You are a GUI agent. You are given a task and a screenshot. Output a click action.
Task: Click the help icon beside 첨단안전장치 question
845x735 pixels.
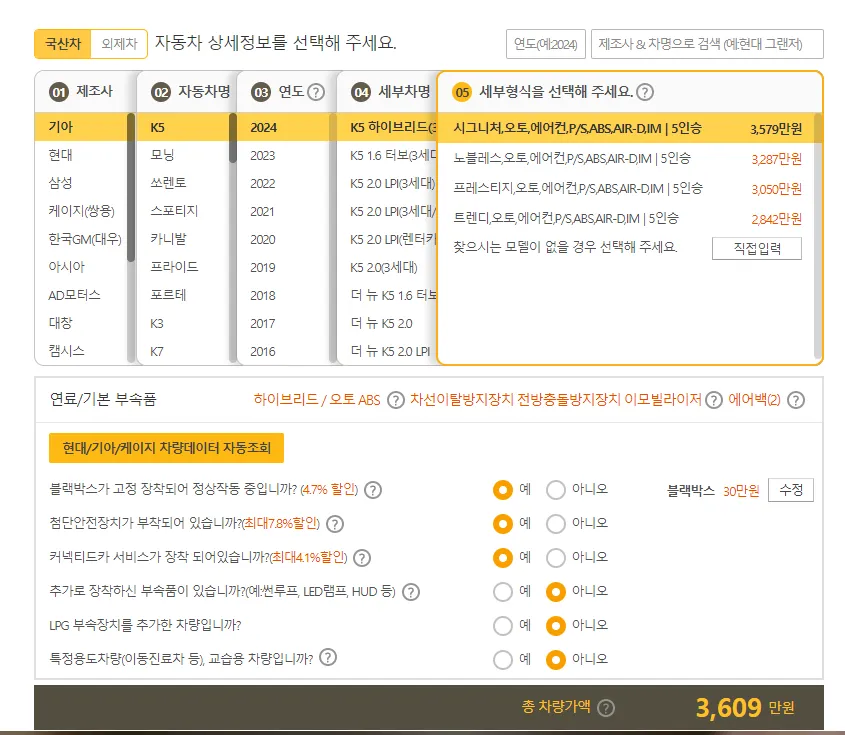(x=335, y=523)
